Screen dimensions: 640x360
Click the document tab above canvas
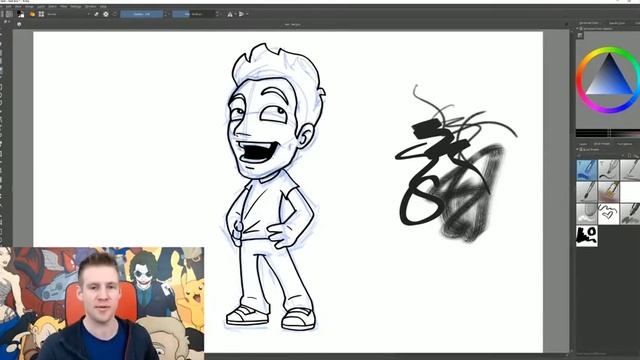292,25
